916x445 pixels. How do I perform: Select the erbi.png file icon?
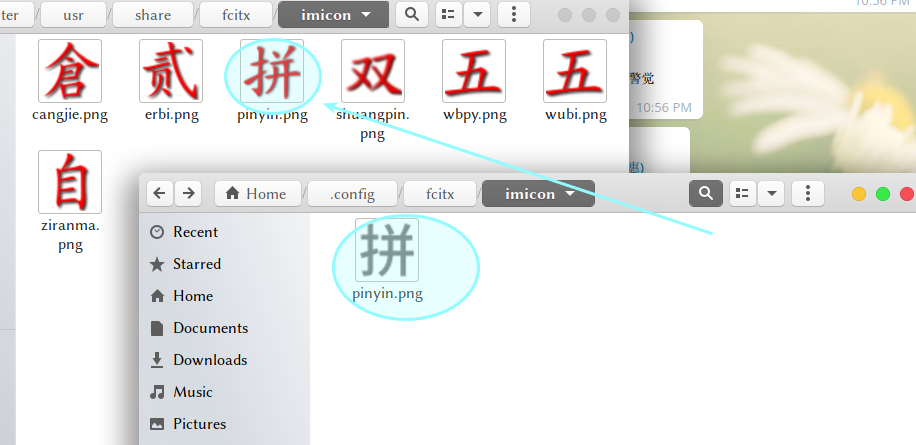click(x=171, y=71)
